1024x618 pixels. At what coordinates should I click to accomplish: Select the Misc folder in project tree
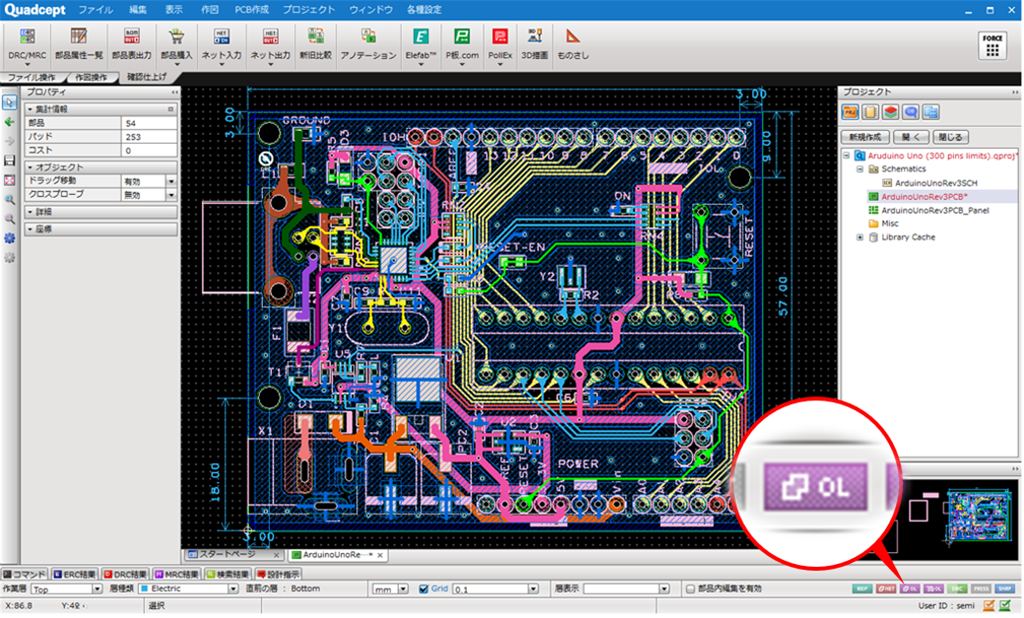pyautogui.click(x=889, y=224)
